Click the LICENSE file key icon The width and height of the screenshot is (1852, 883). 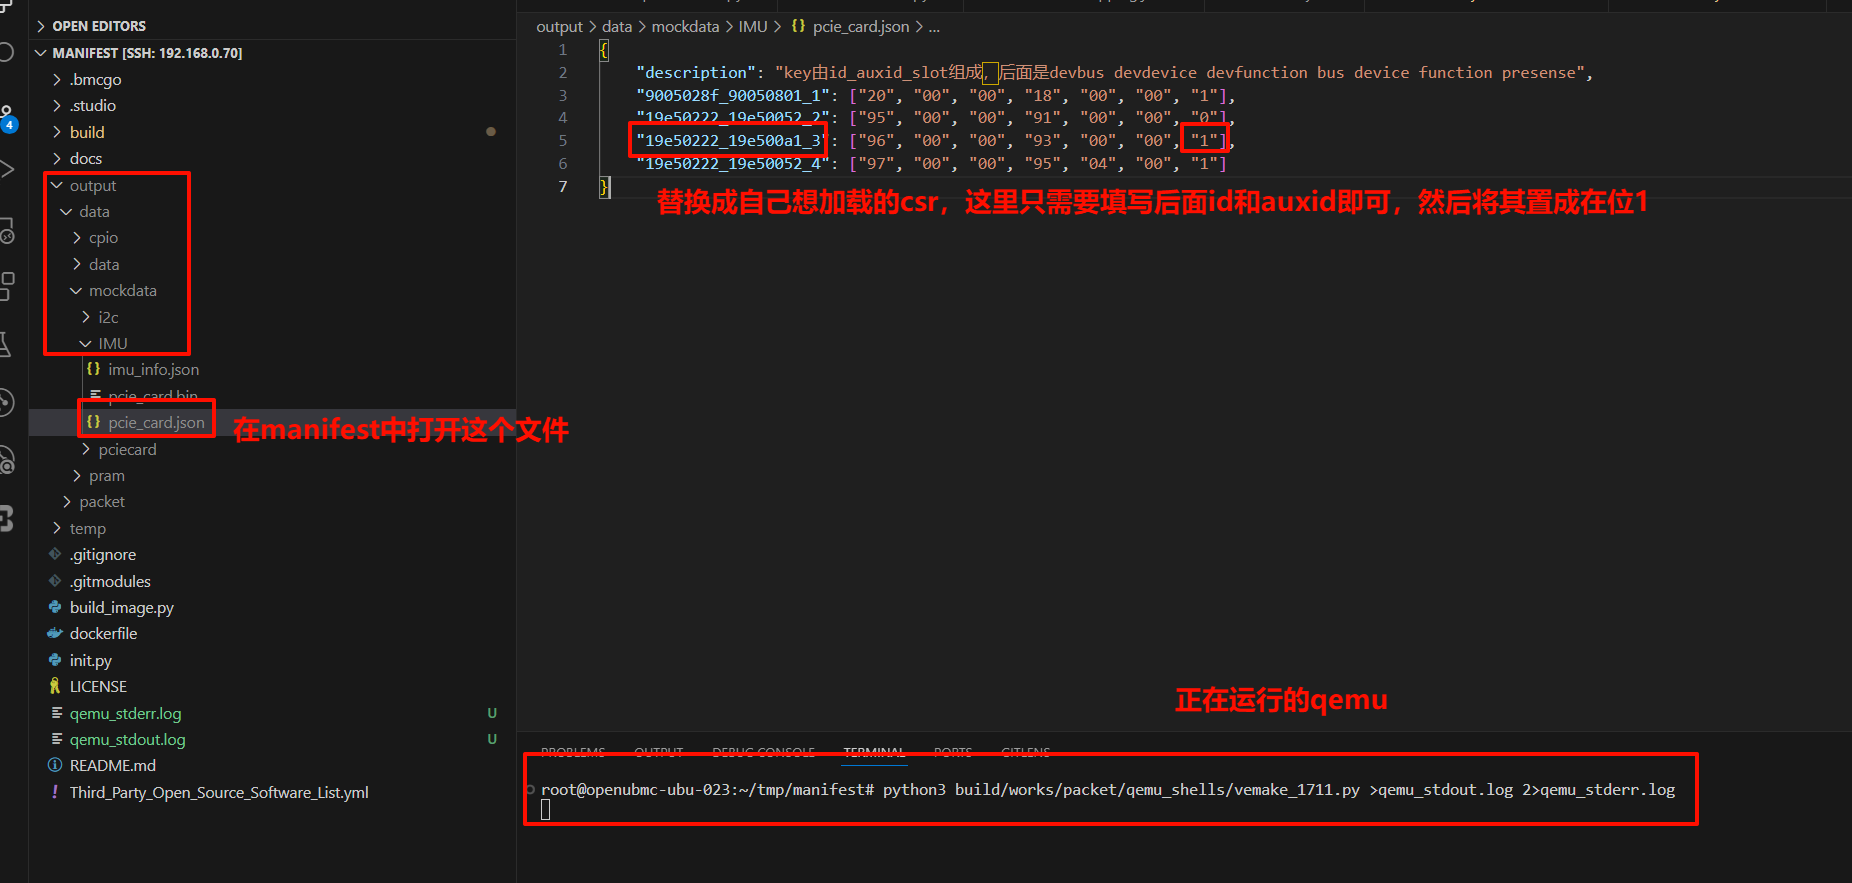pos(55,686)
